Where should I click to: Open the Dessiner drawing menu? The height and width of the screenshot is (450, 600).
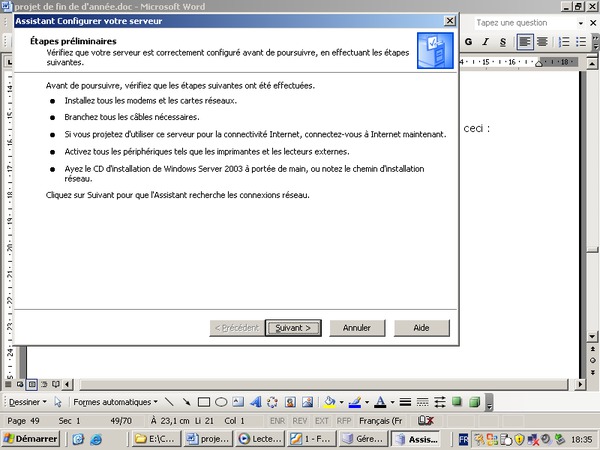point(28,402)
